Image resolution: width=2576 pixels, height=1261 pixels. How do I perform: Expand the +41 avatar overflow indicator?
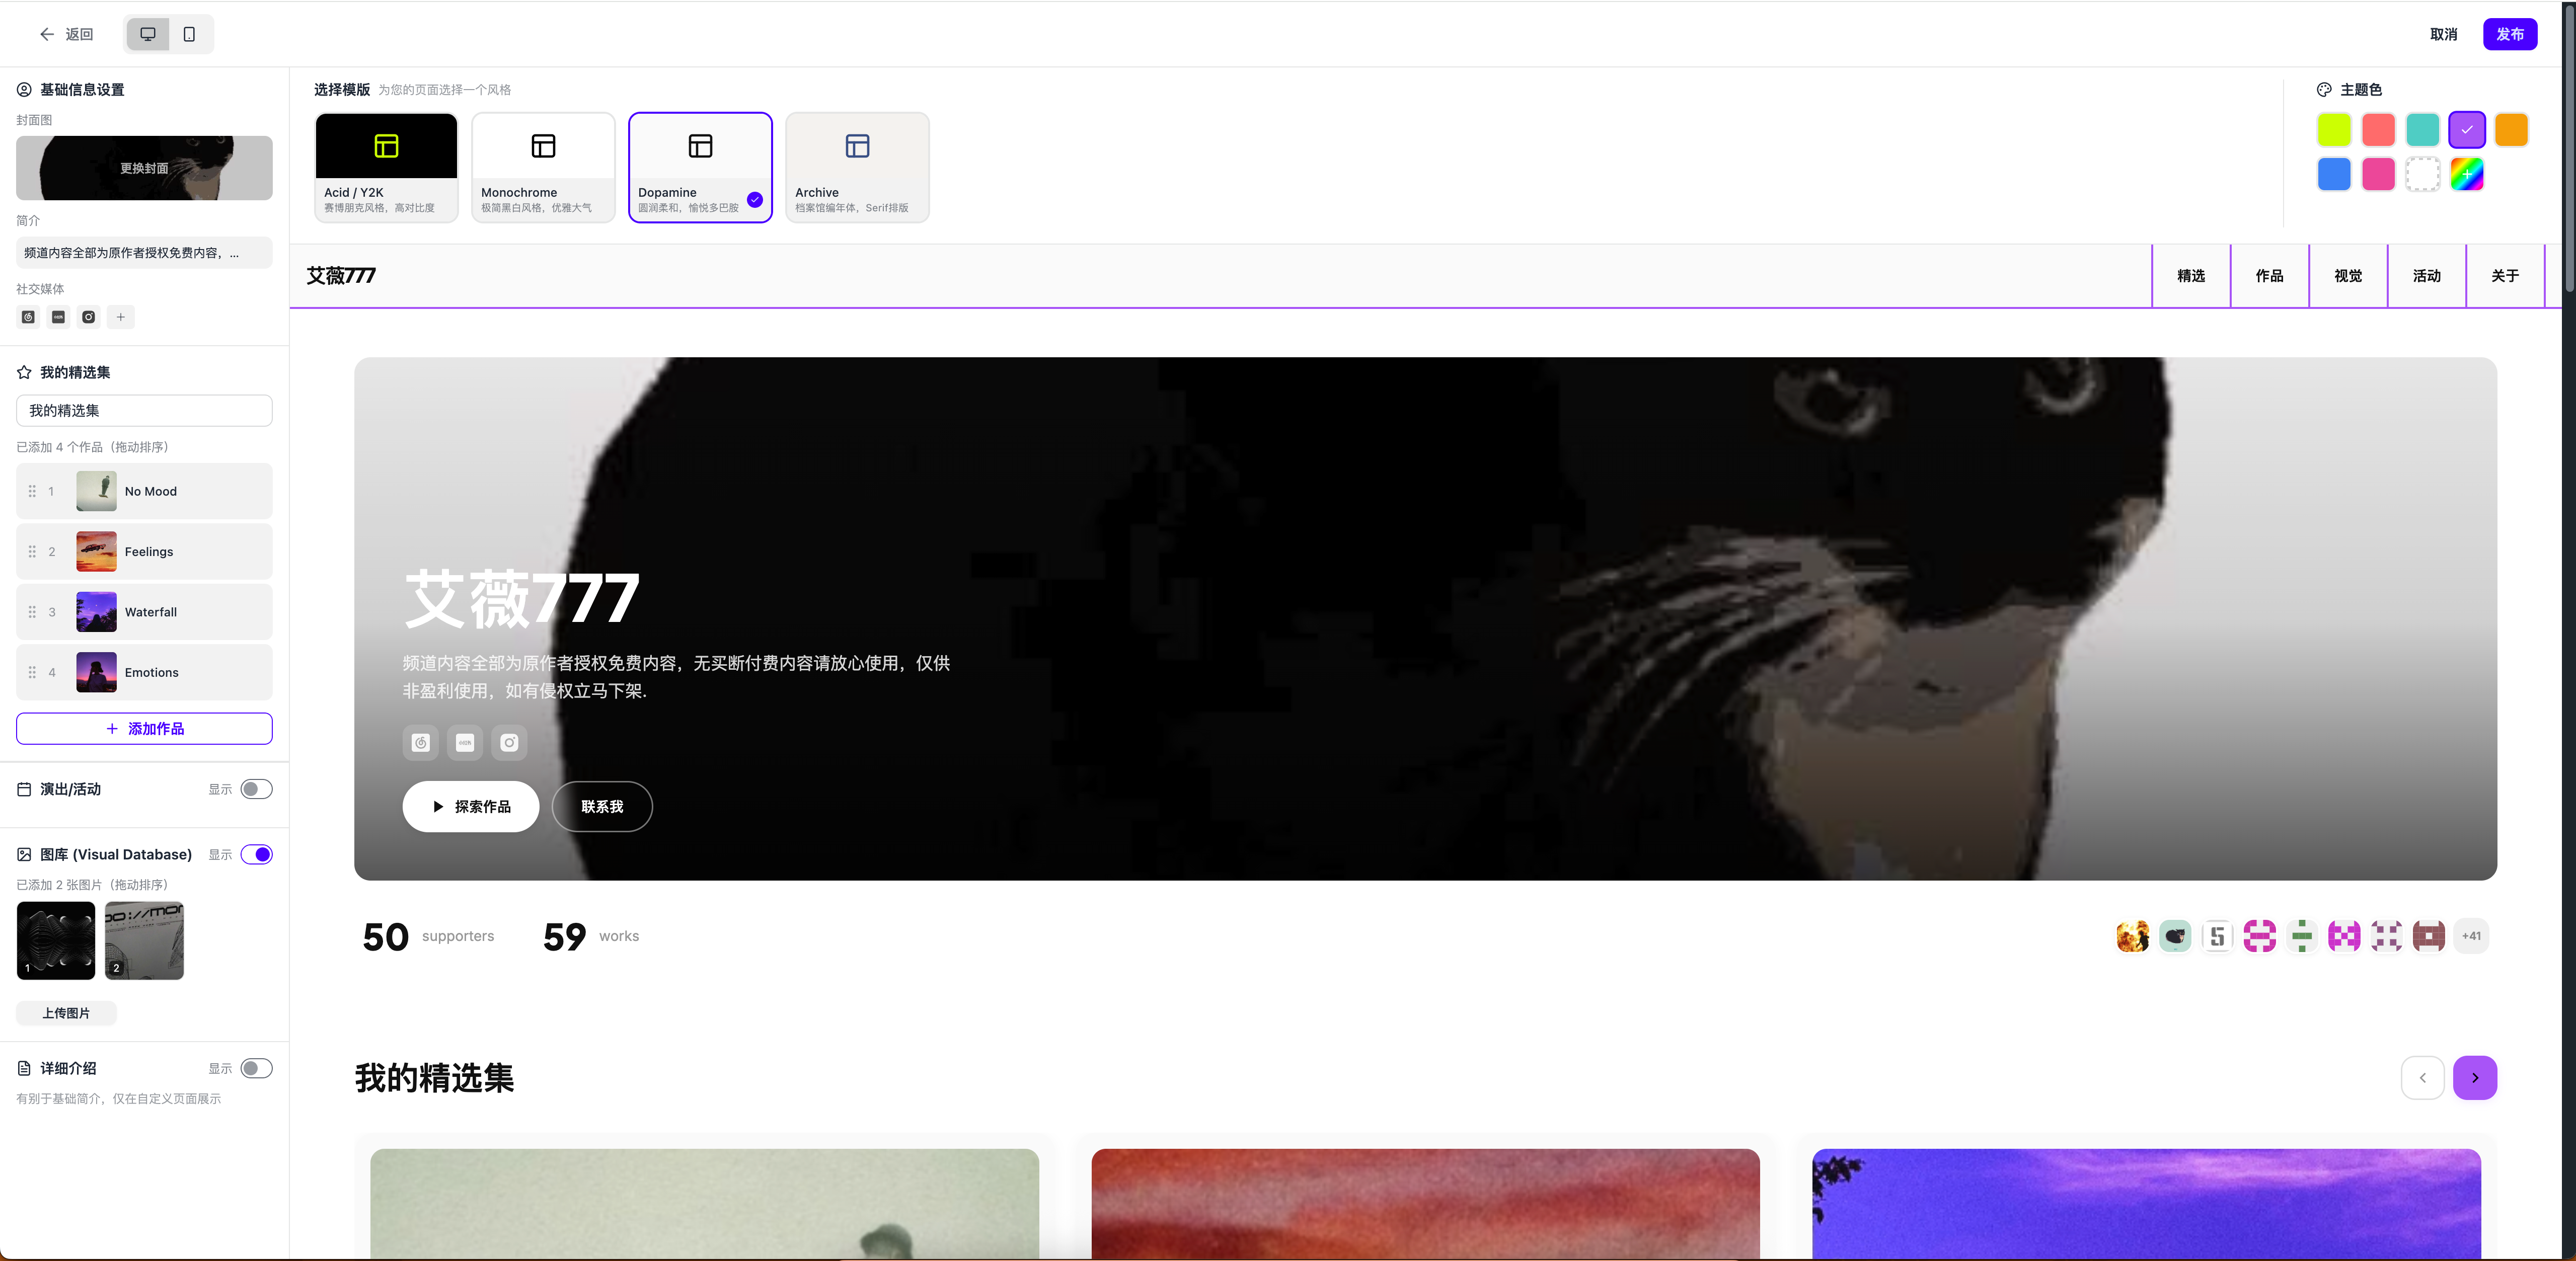[2472, 936]
